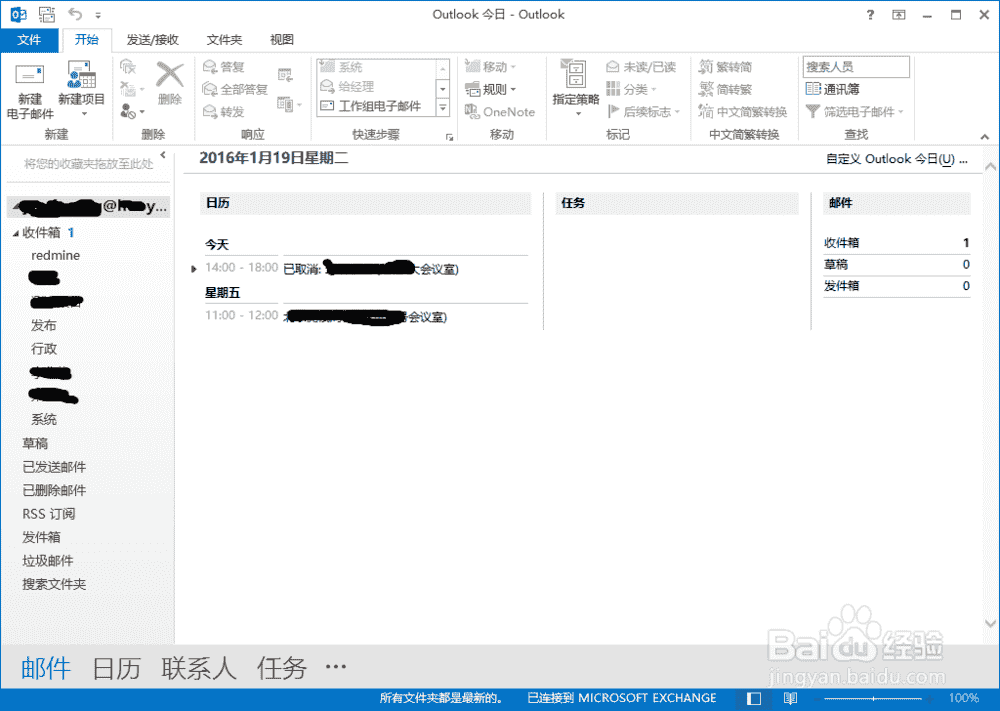Open the Follow Up (后续标志) dropdown
Viewport: 1000px width, 711px height.
pos(643,112)
